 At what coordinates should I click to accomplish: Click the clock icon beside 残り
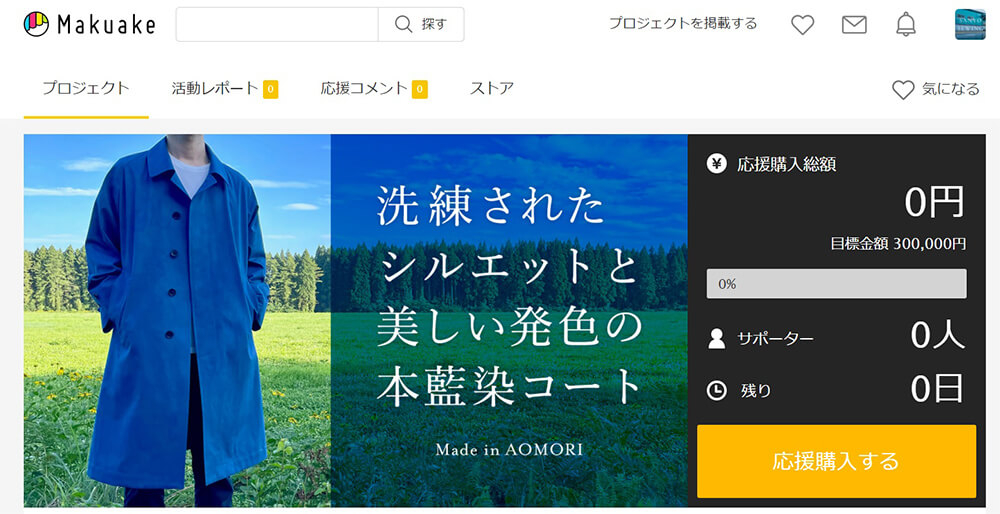tap(716, 390)
